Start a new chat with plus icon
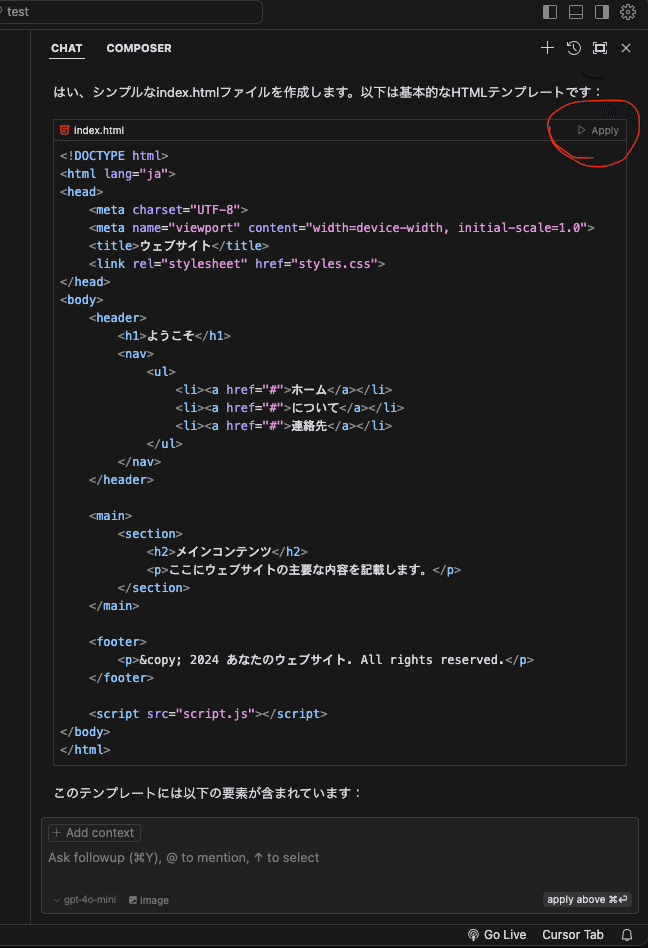Image resolution: width=648 pixels, height=948 pixels. (547, 48)
